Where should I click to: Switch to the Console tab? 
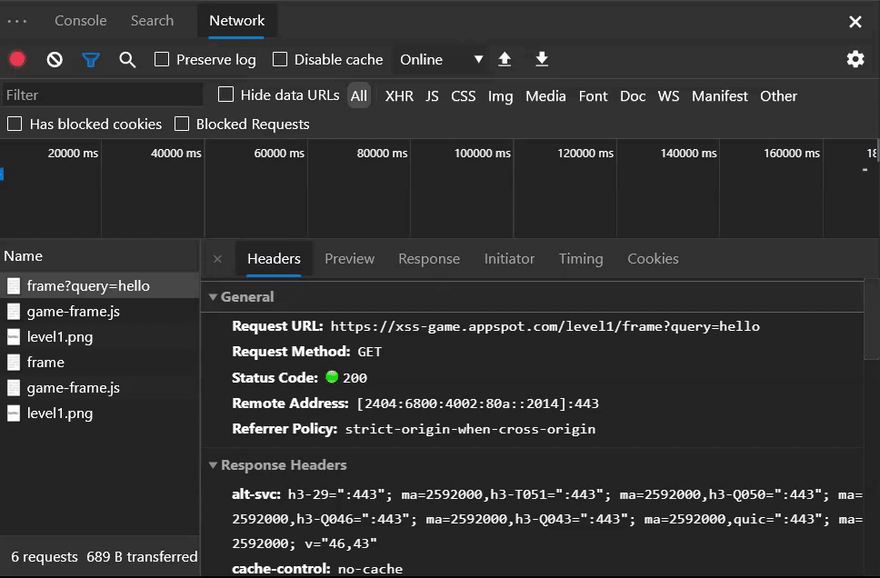coord(80,21)
